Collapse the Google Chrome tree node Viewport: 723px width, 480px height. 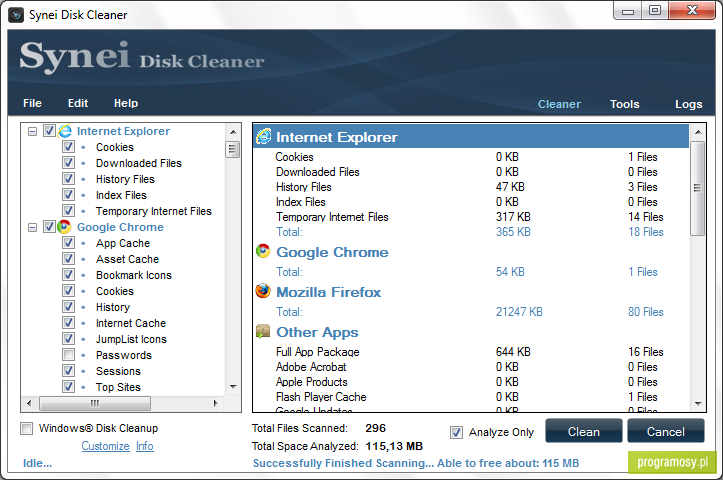point(32,228)
